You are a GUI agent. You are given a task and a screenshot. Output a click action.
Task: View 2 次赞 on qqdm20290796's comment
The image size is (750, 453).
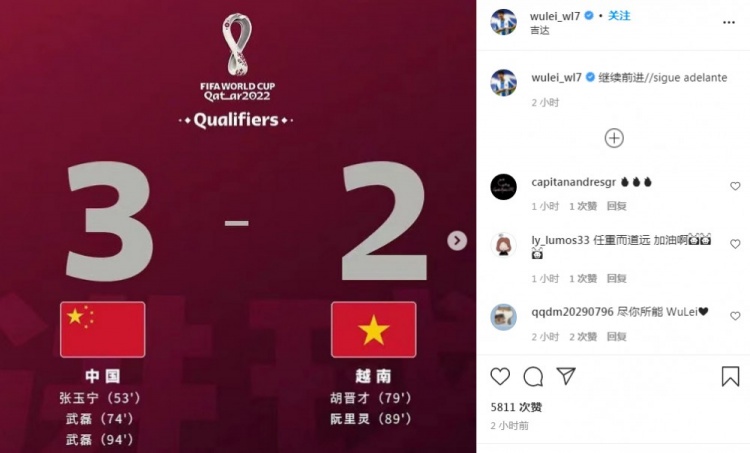[x=583, y=337]
